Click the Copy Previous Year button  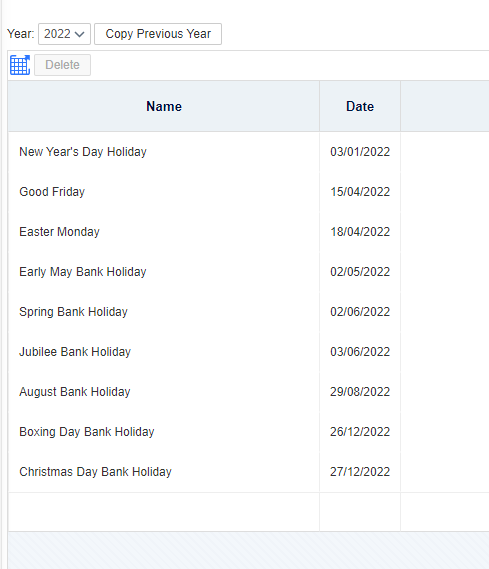click(158, 34)
